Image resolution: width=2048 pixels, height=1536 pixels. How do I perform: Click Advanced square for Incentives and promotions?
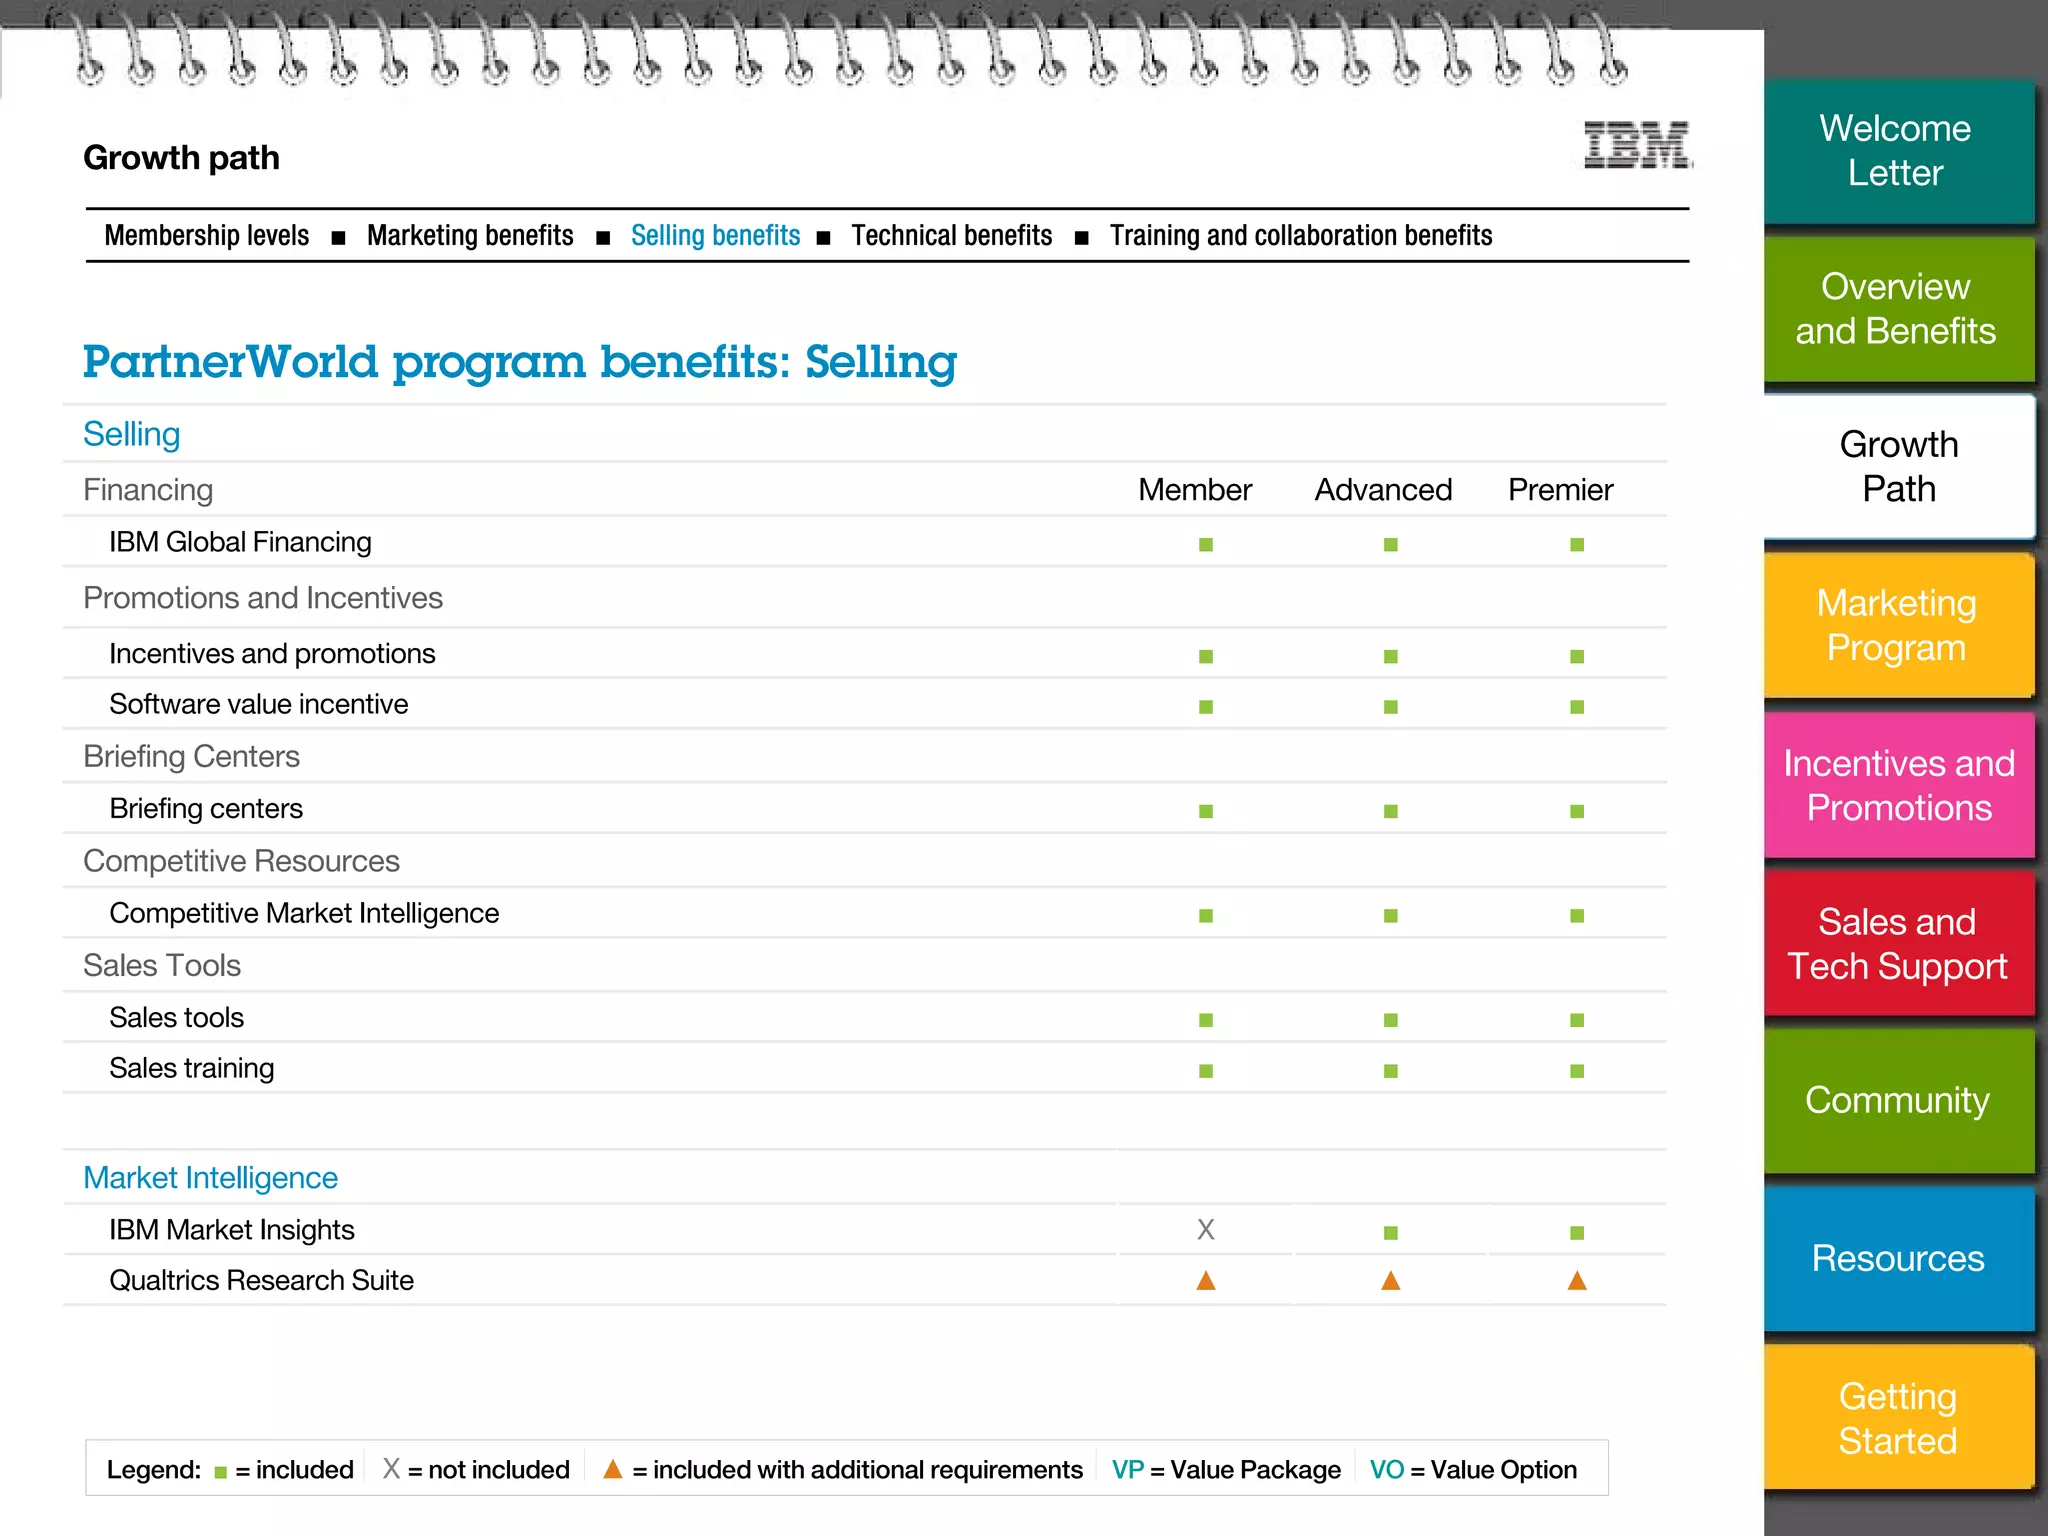1391,657
